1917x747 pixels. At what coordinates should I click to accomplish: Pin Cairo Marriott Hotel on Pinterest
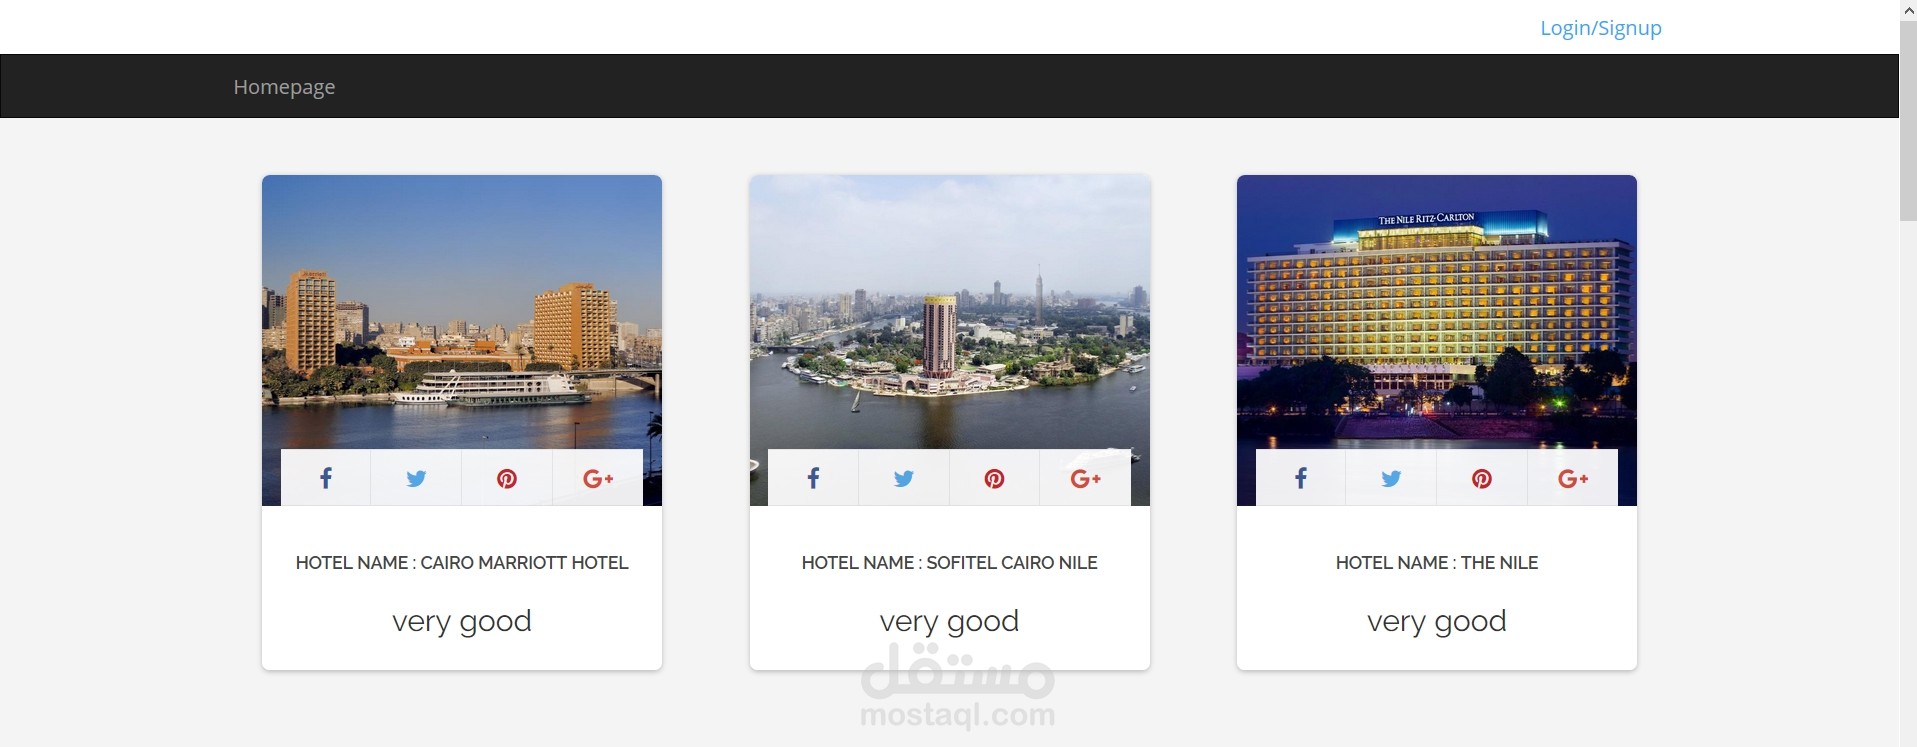pyautogui.click(x=507, y=478)
